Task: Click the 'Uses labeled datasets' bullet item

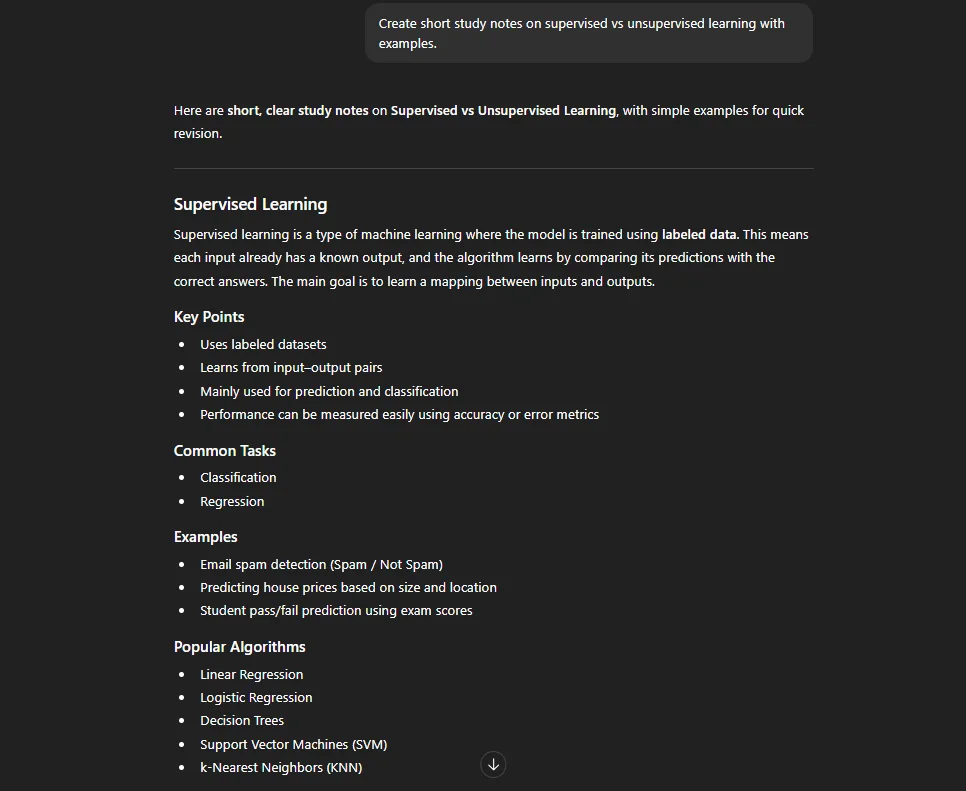Action: pos(263,344)
